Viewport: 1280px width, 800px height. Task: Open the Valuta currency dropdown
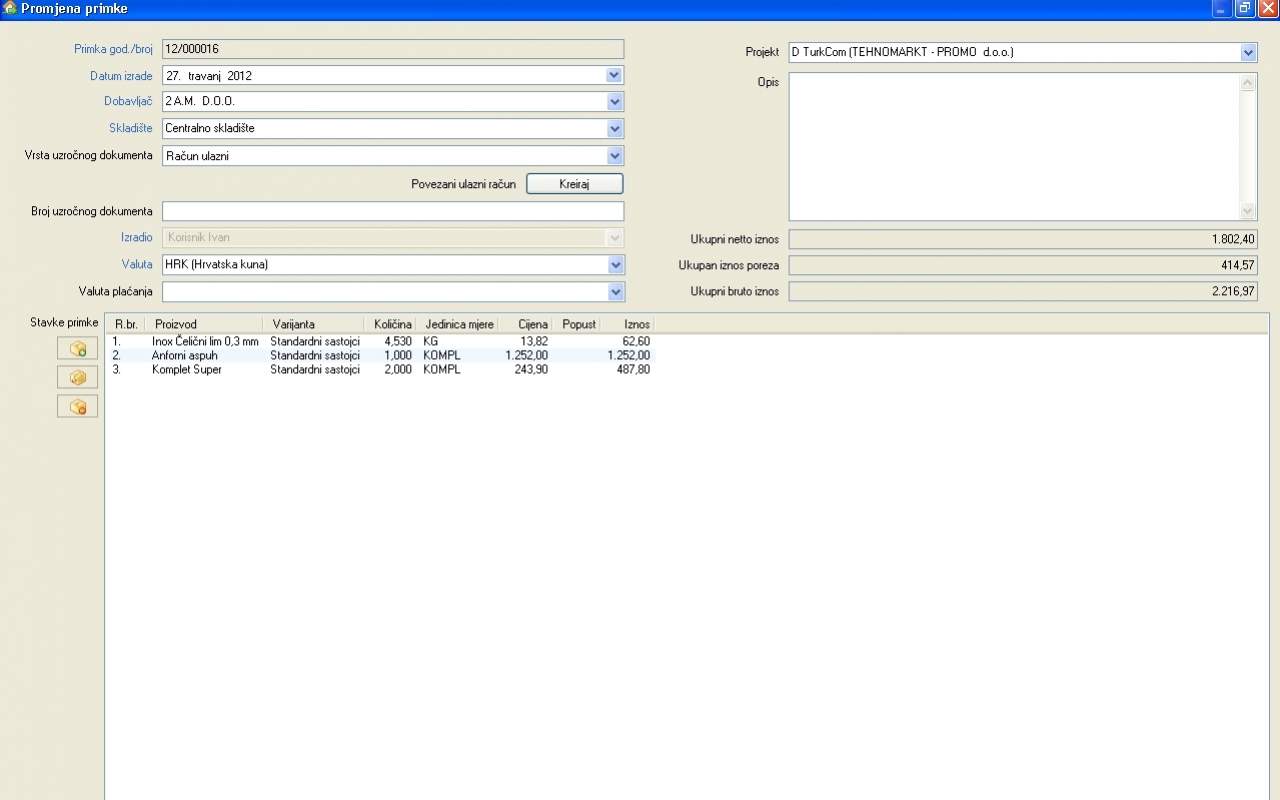point(614,265)
